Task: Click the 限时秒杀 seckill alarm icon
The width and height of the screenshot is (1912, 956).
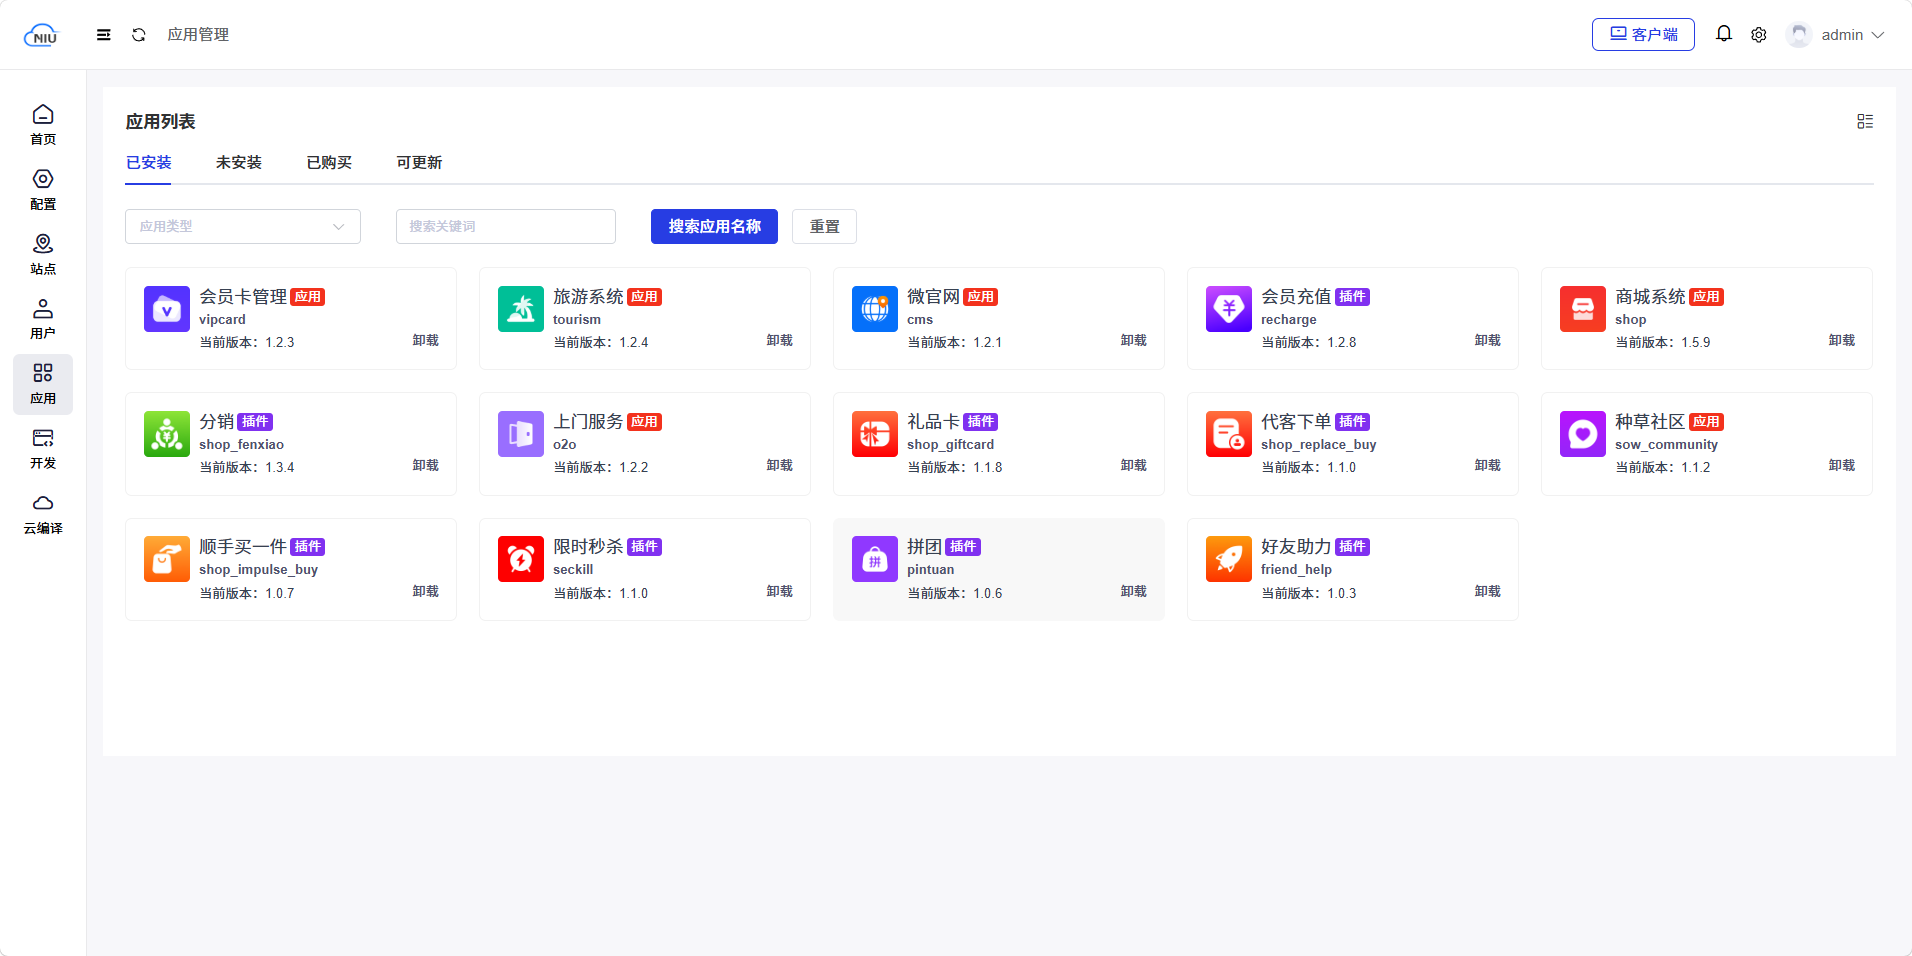Action: click(x=520, y=559)
